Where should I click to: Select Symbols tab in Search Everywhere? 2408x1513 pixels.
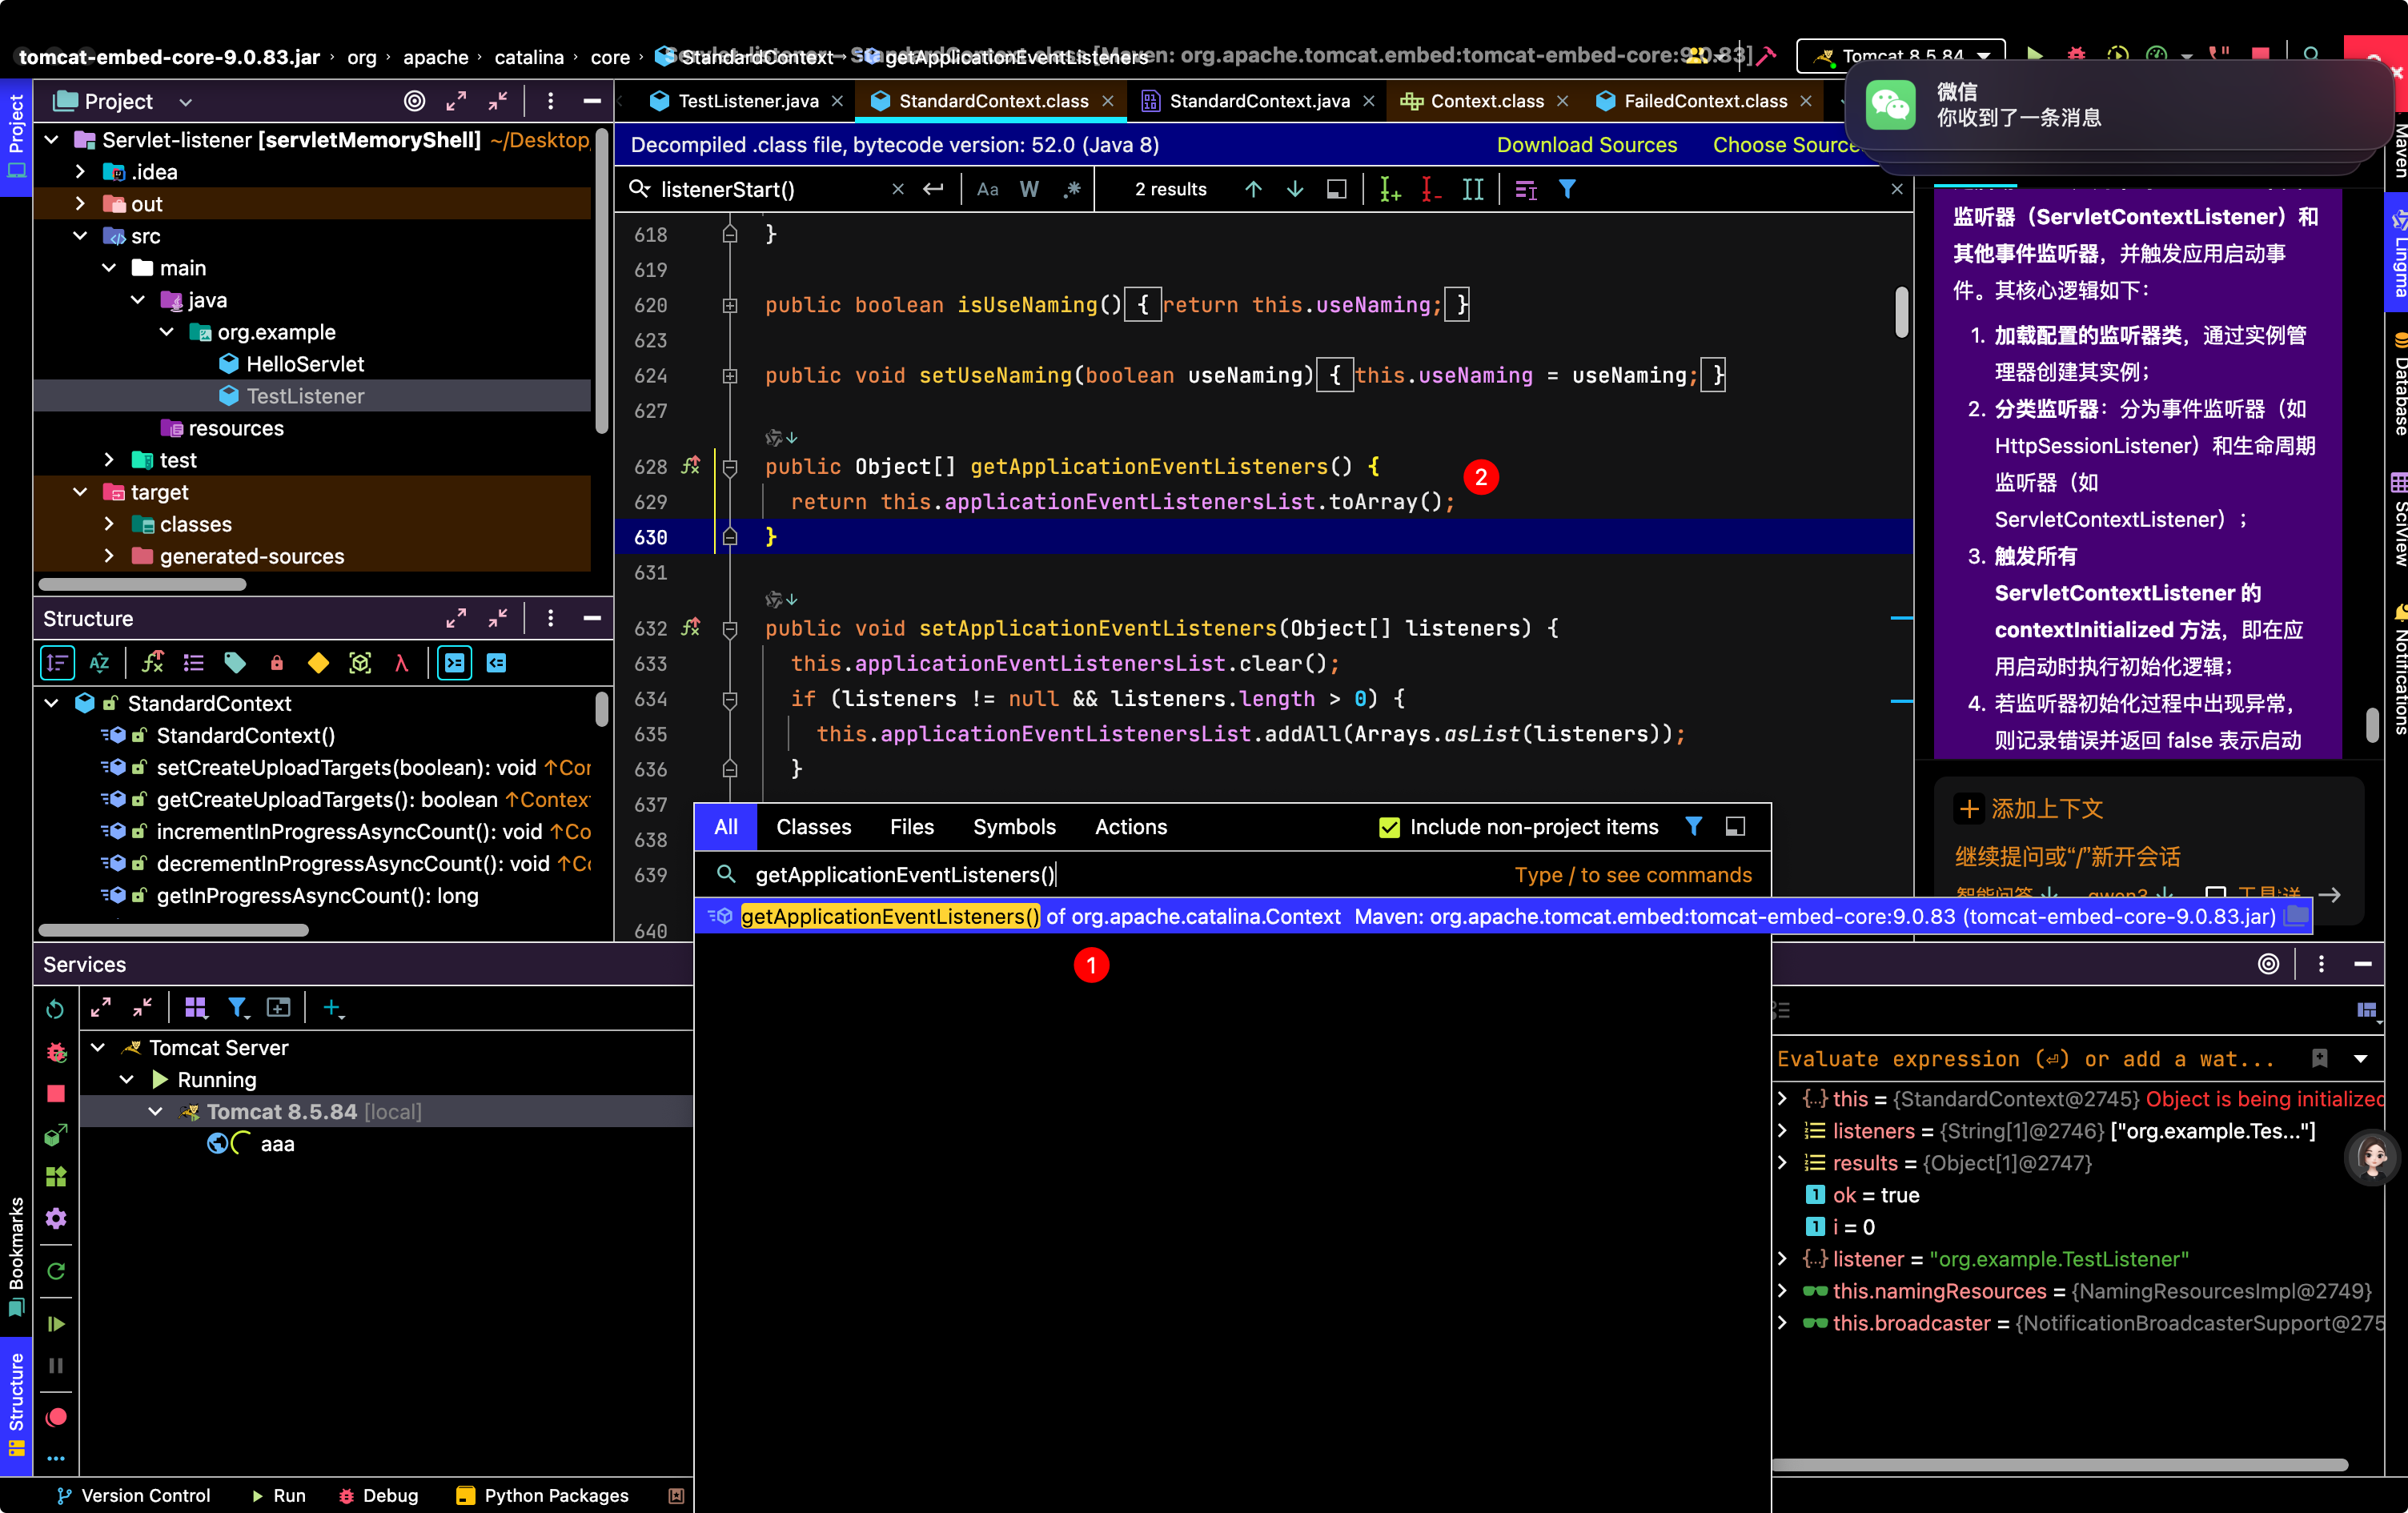click(x=1014, y=827)
